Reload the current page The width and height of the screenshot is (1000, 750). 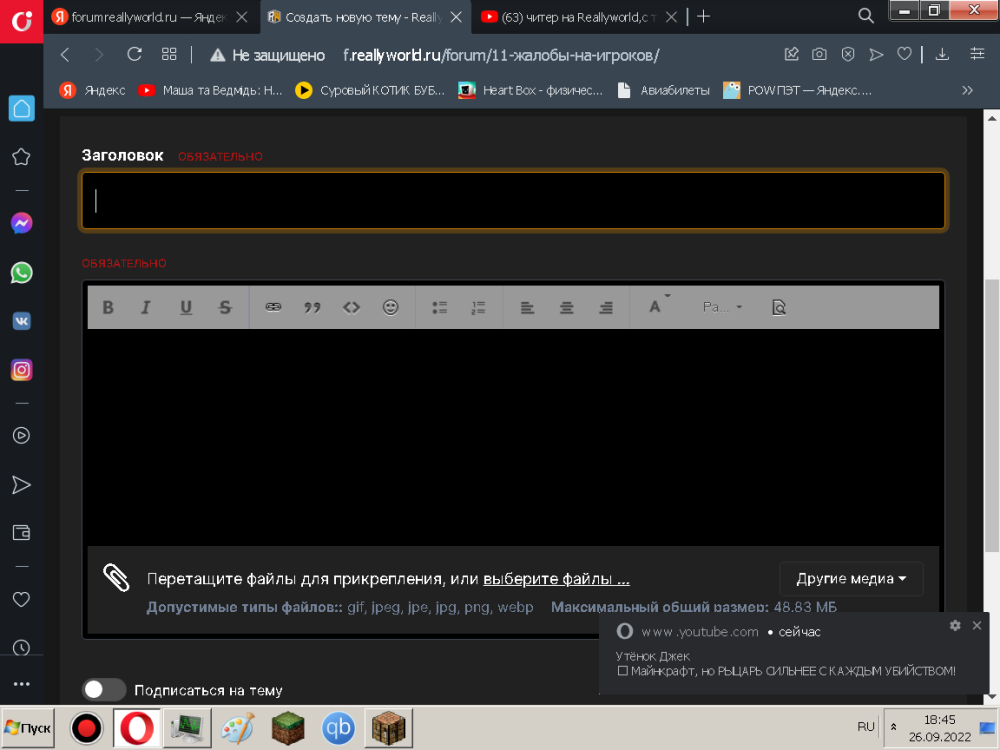(134, 55)
